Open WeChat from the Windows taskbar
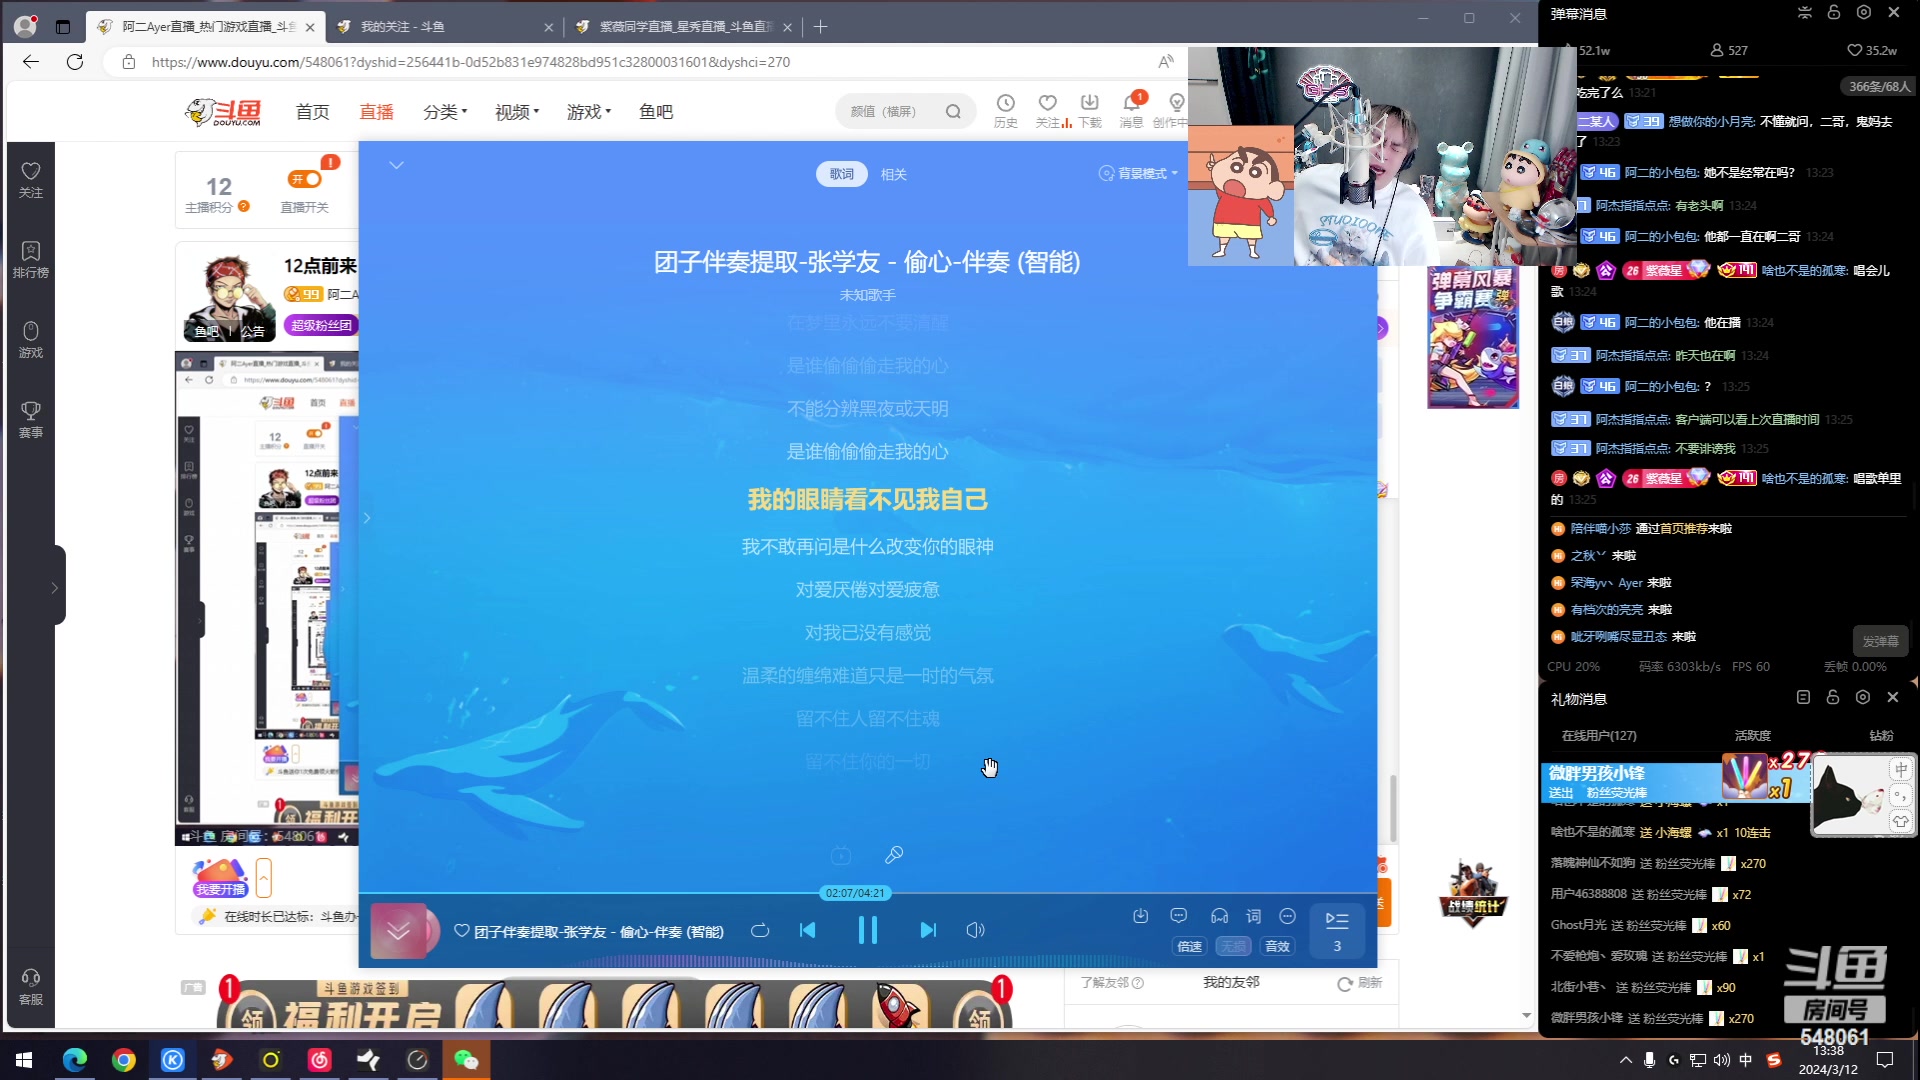 (466, 1060)
